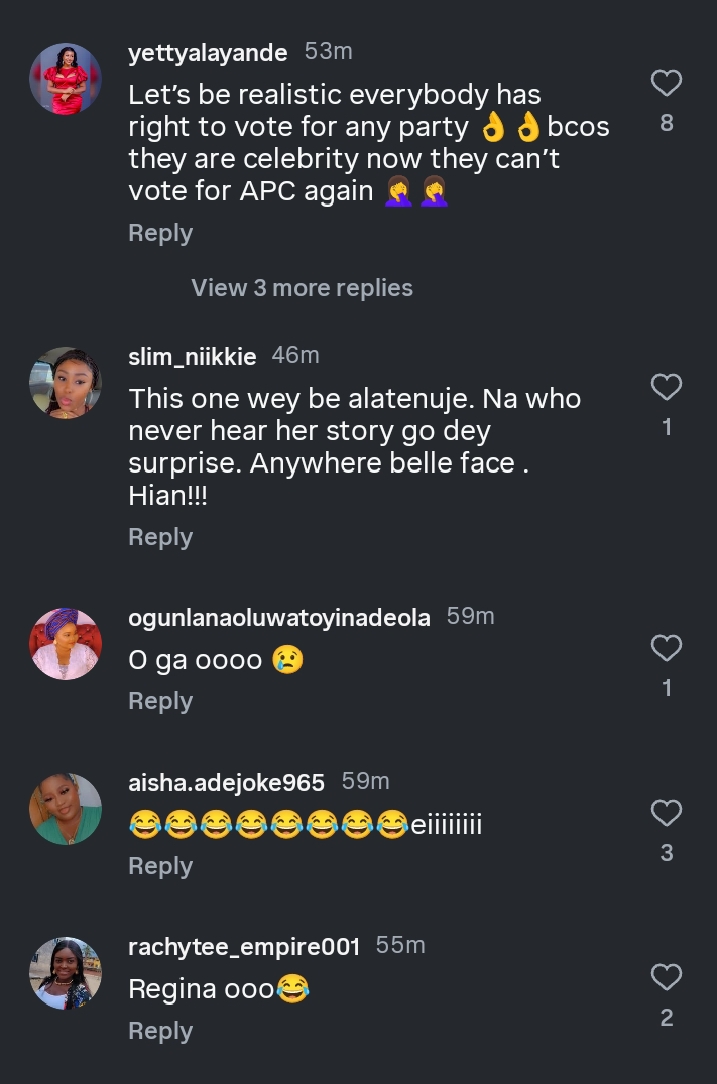Reply to yettyalayande's comment
The height and width of the screenshot is (1084, 717).
[160, 233]
